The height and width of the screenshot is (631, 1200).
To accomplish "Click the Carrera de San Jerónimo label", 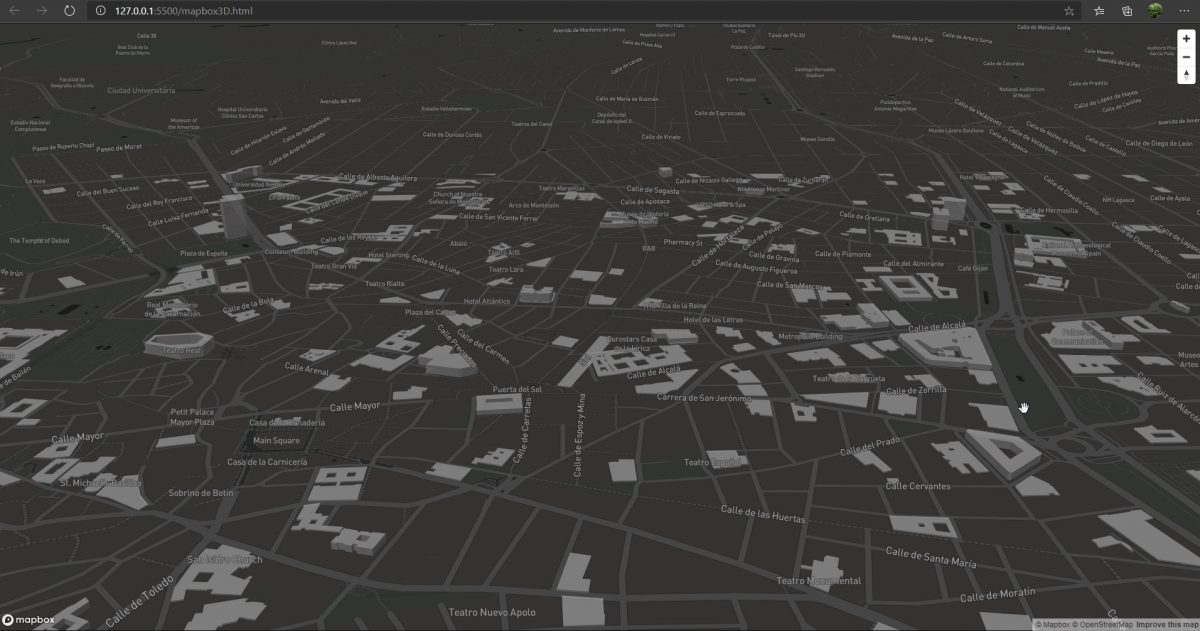I will pyautogui.click(x=703, y=398).
